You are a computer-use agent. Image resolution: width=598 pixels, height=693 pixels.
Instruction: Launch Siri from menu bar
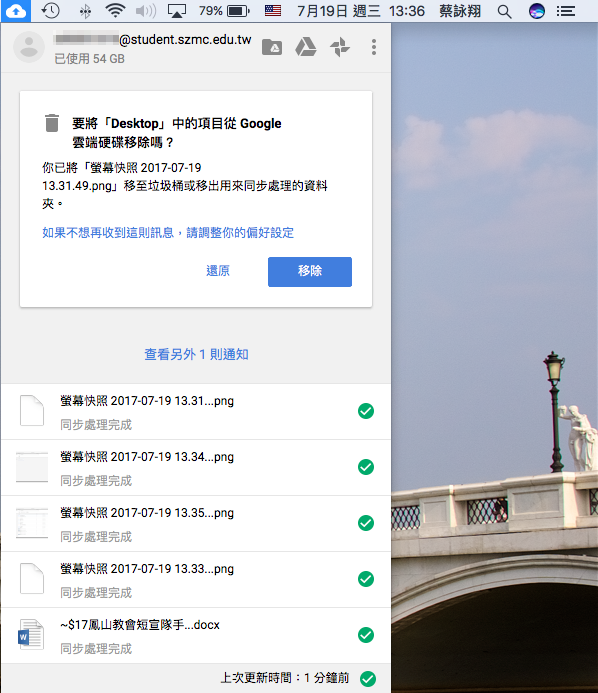pyautogui.click(x=537, y=11)
